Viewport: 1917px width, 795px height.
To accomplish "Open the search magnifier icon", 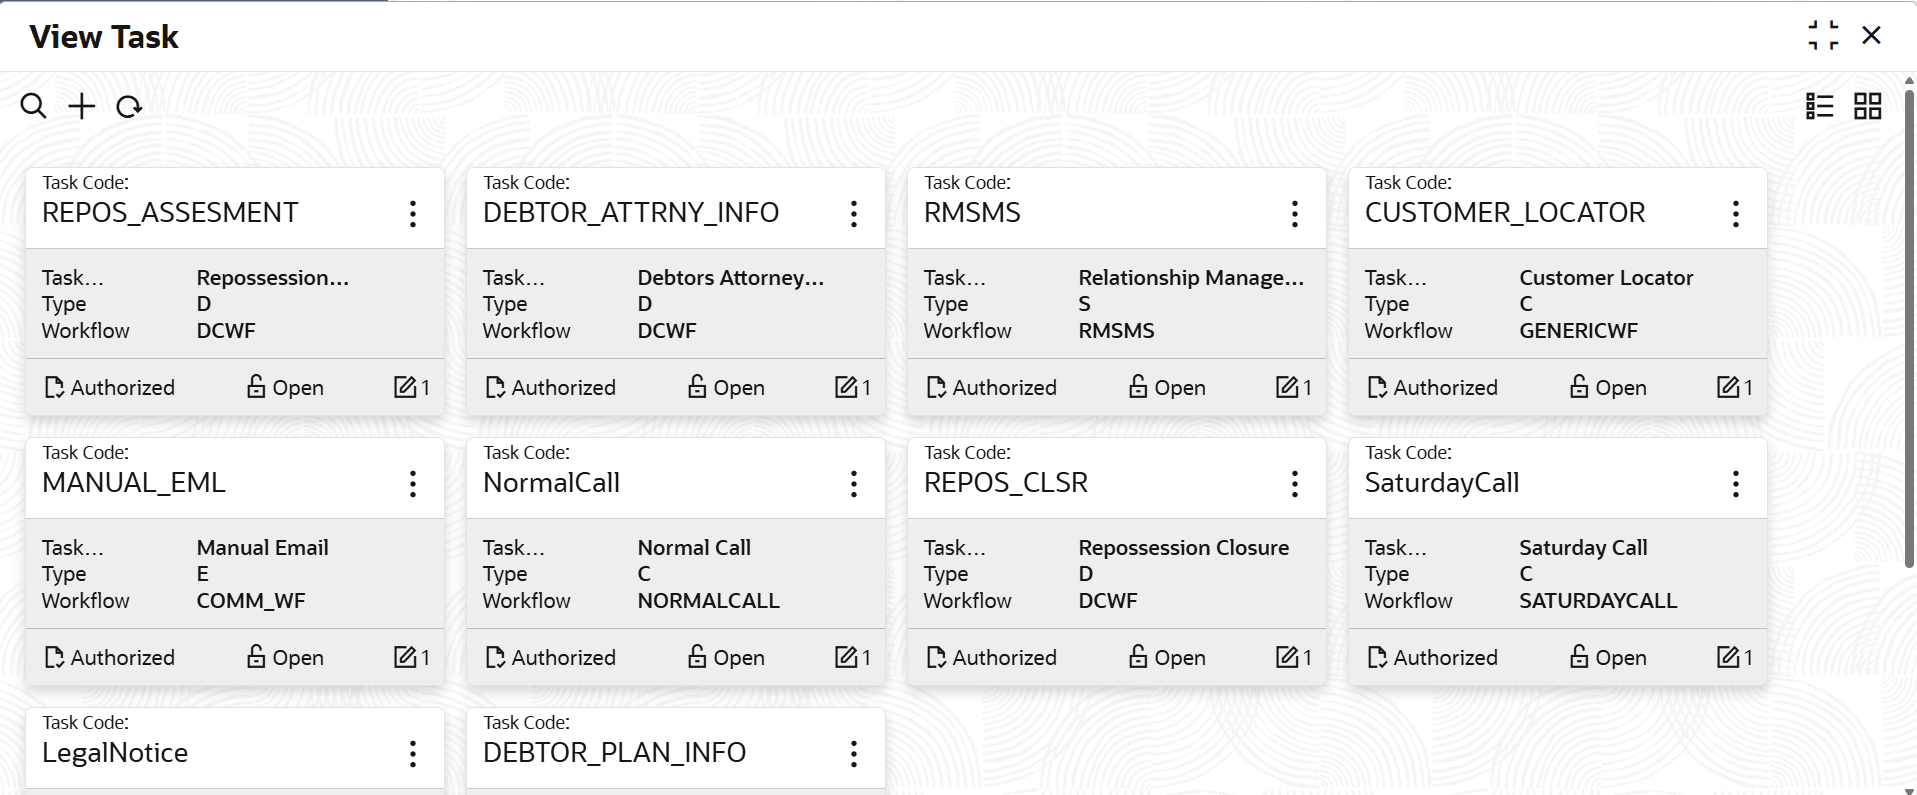I will pyautogui.click(x=33, y=106).
